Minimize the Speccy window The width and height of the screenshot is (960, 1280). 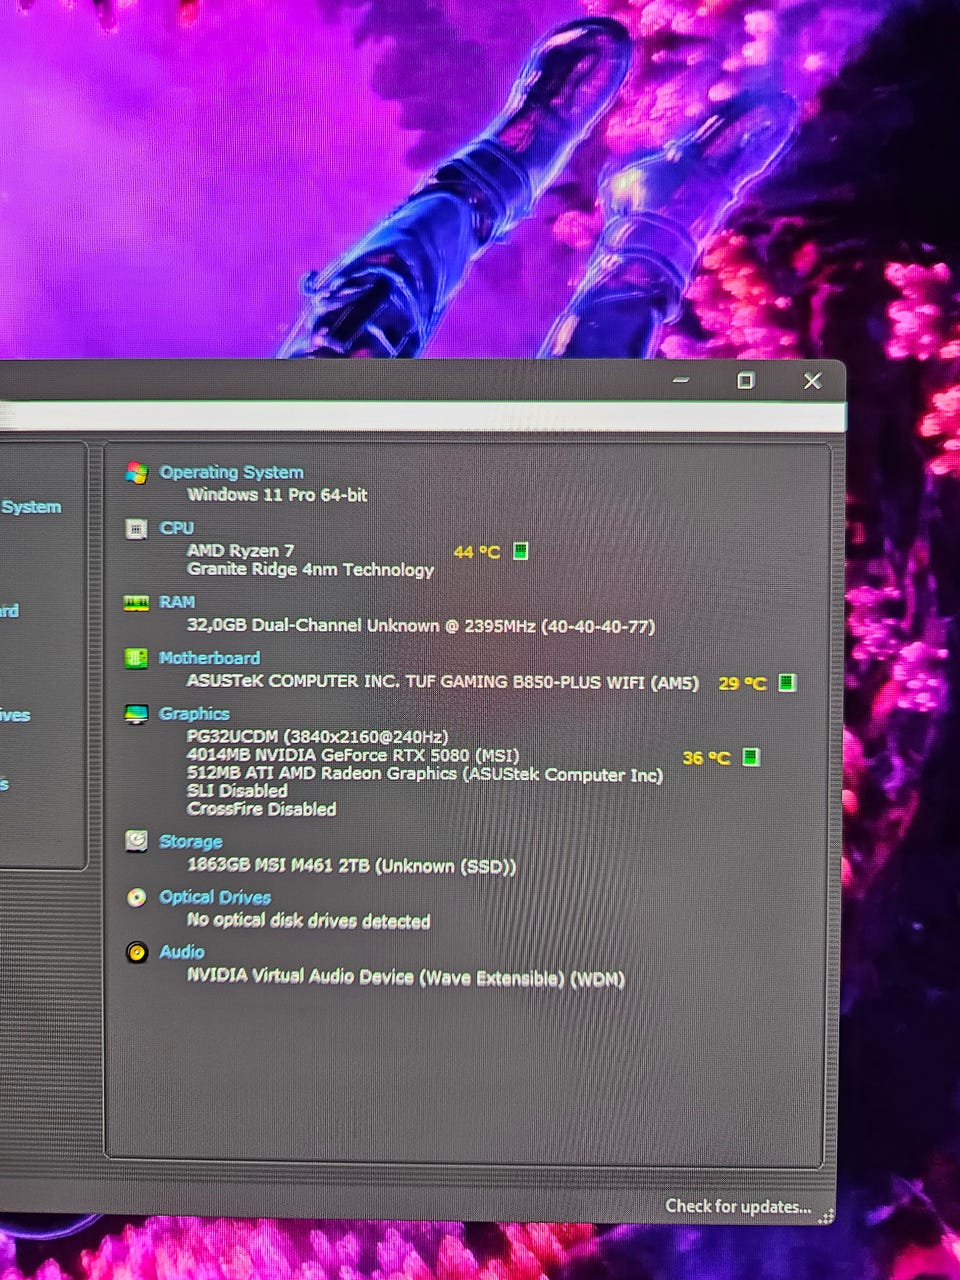pyautogui.click(x=681, y=380)
